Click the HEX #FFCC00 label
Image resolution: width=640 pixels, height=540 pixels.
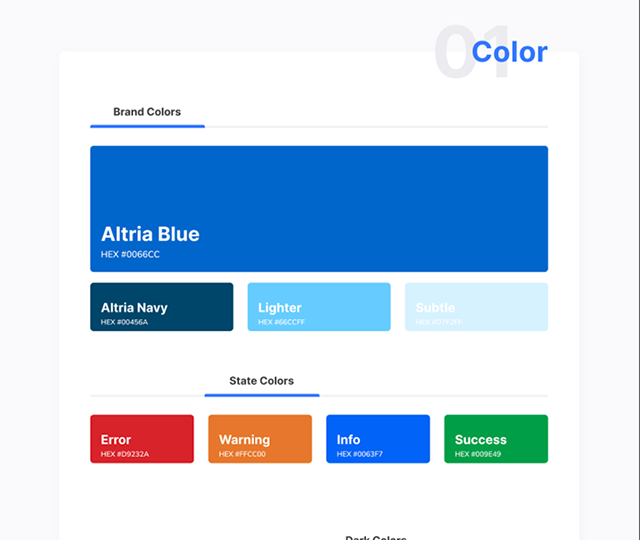pyautogui.click(x=242, y=454)
